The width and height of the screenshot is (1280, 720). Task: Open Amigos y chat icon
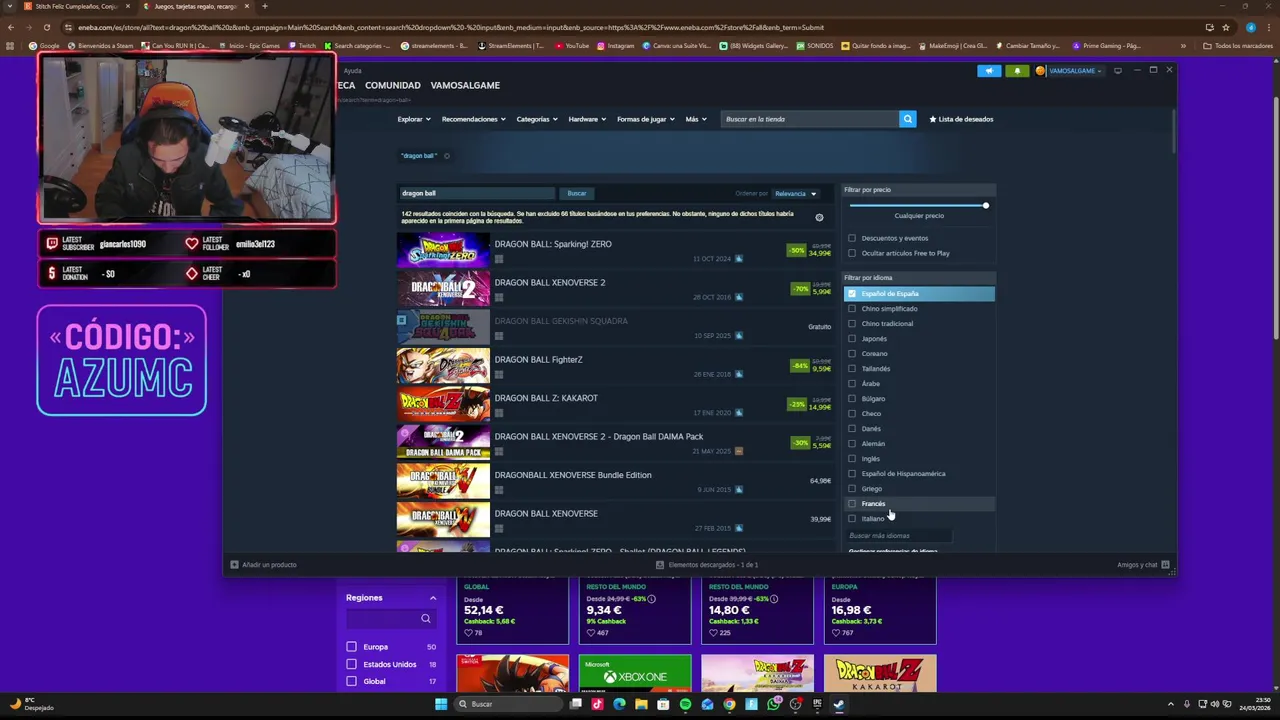tap(1165, 565)
